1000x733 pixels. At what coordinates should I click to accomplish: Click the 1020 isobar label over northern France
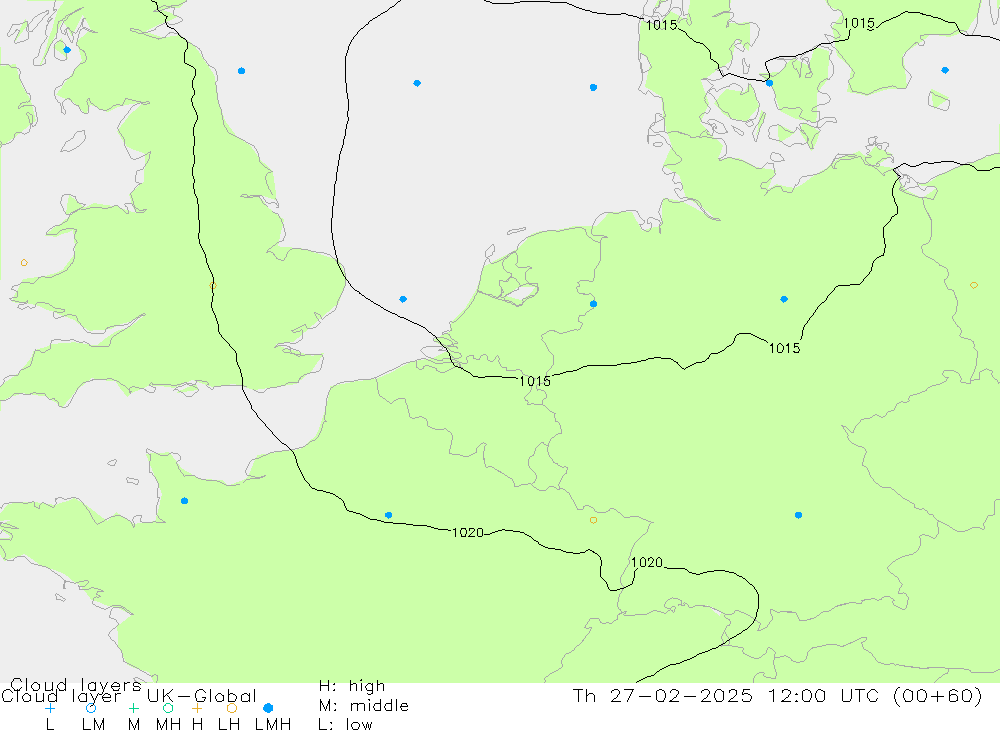click(467, 533)
